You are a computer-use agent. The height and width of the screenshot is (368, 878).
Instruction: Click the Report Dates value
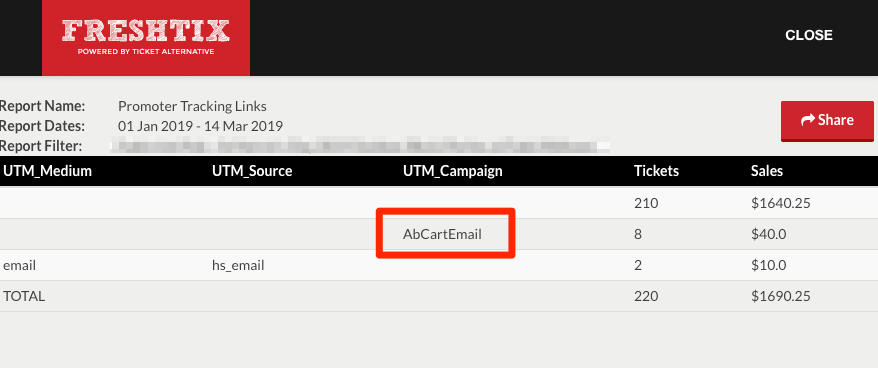coord(200,126)
